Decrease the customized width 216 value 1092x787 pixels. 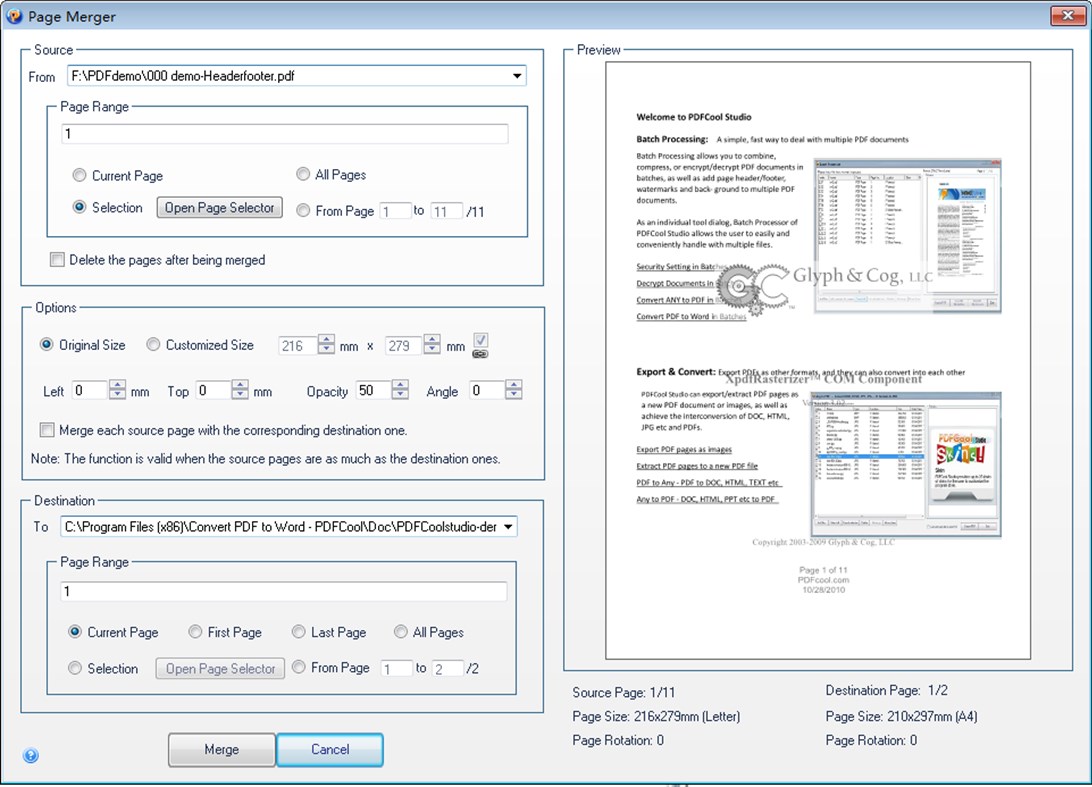tap(327, 350)
